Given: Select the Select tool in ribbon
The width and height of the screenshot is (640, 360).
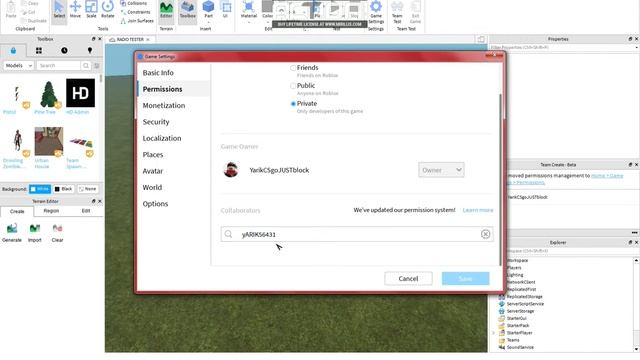Looking at the screenshot, I should [59, 10].
